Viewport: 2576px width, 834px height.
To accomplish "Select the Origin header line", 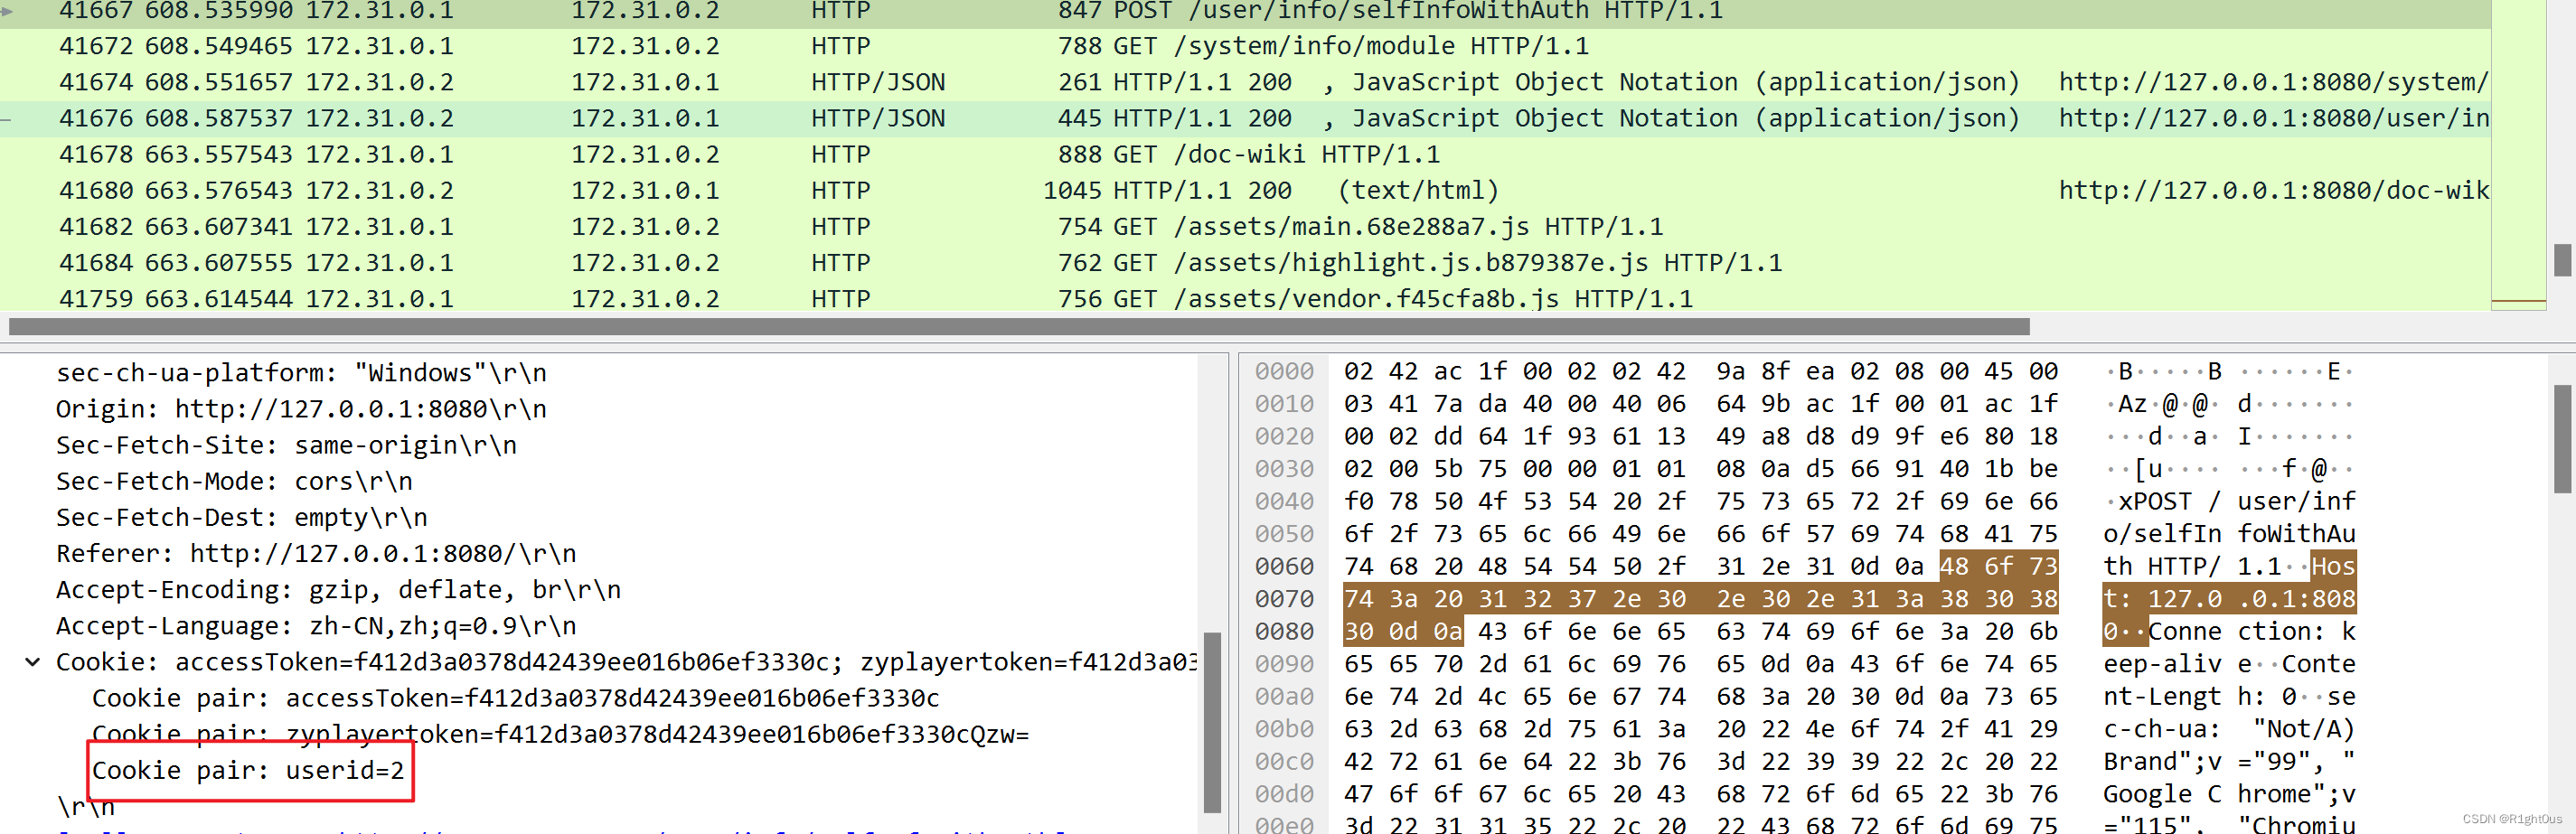I will (x=301, y=409).
